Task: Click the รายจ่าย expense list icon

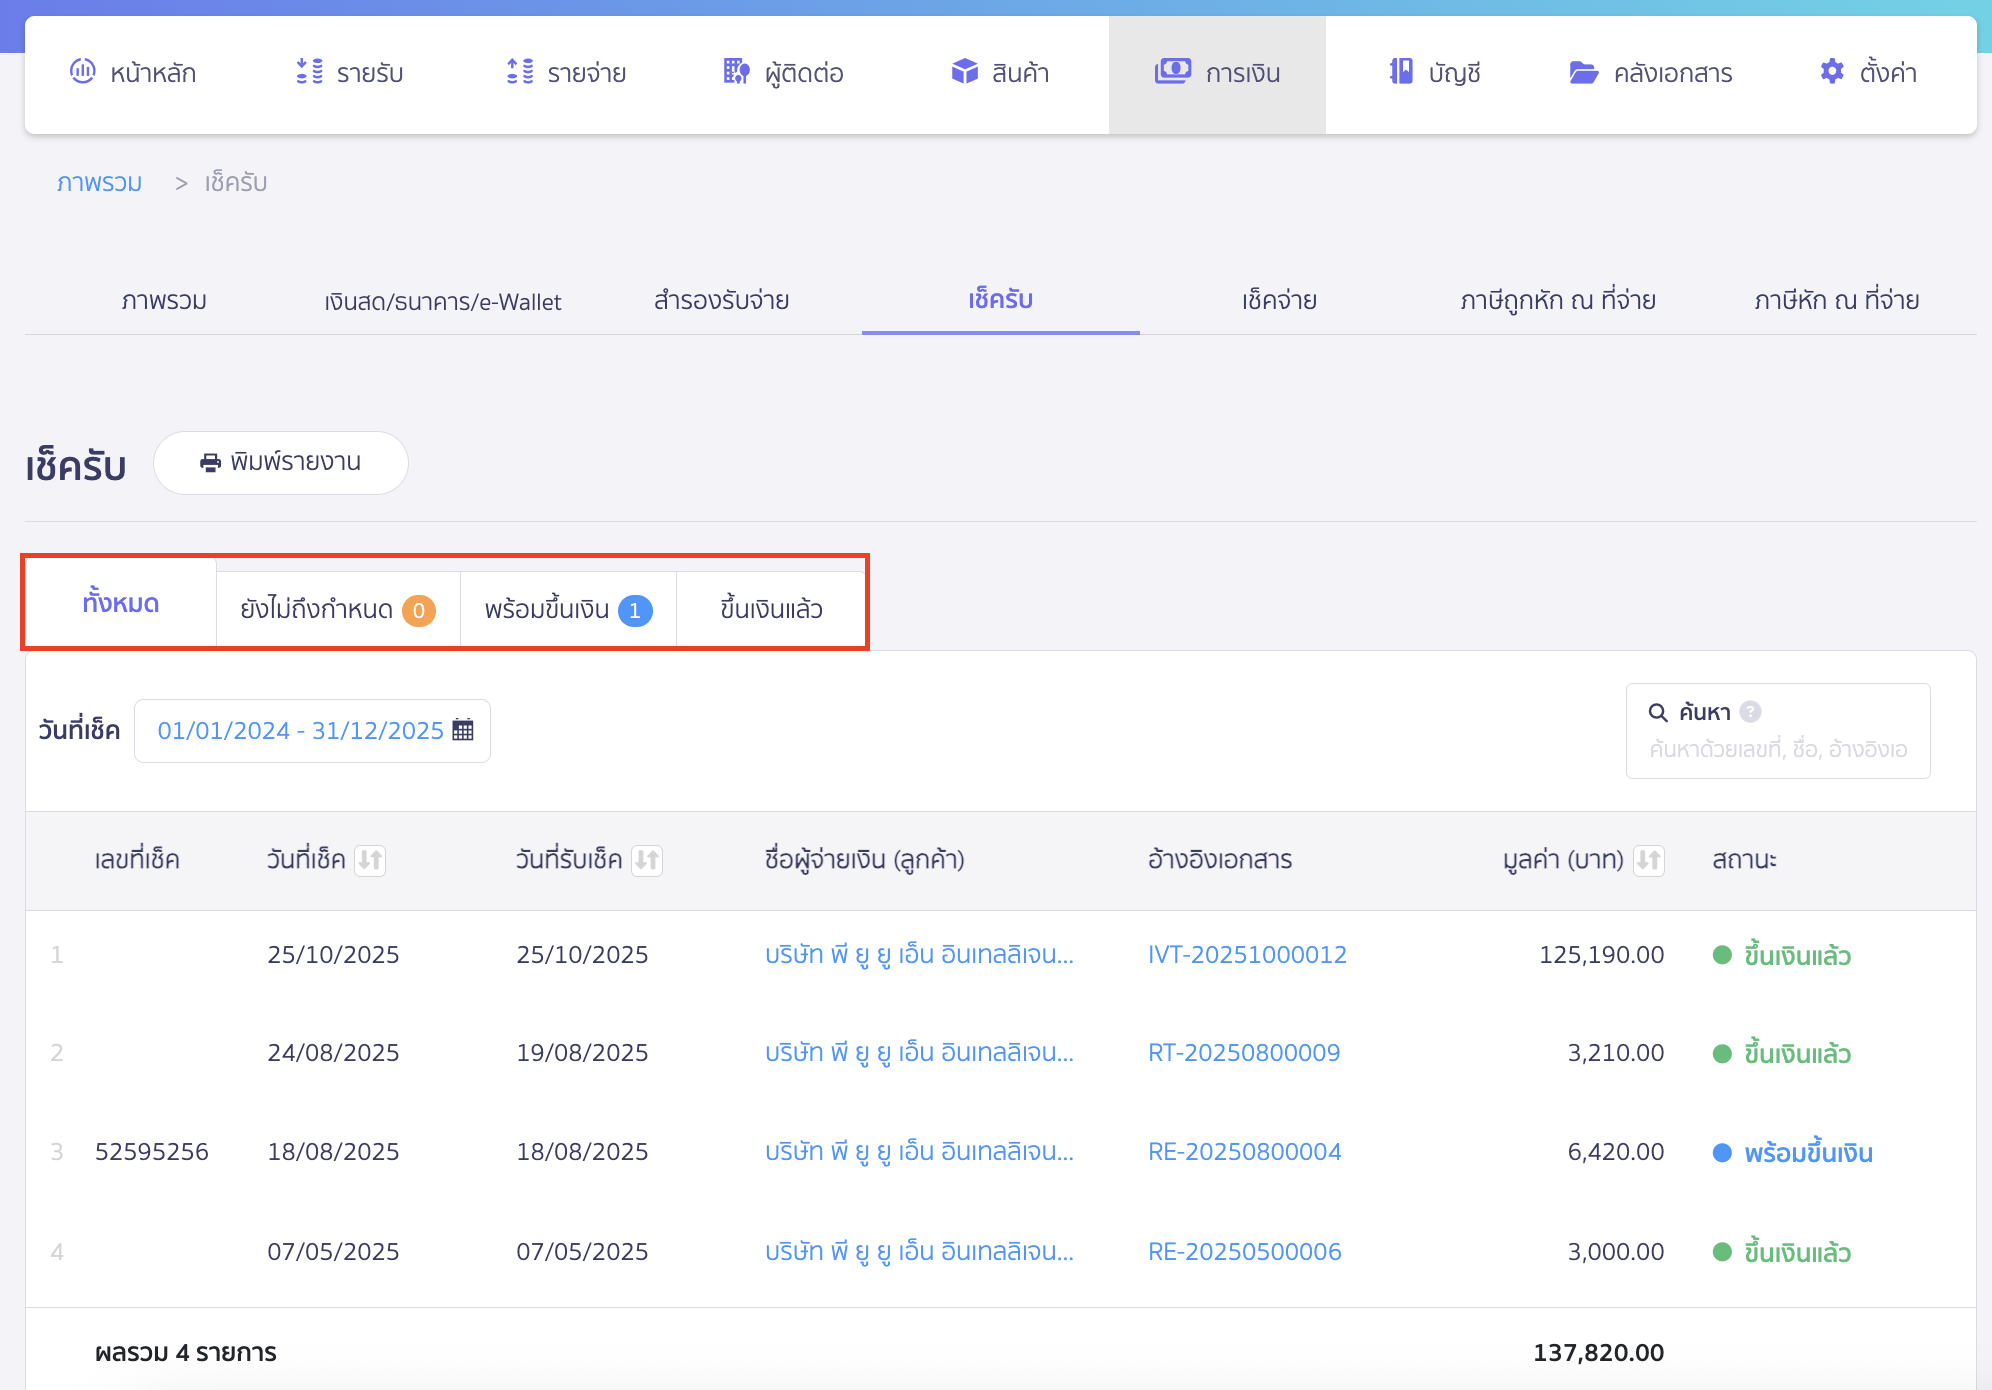Action: 520,72
